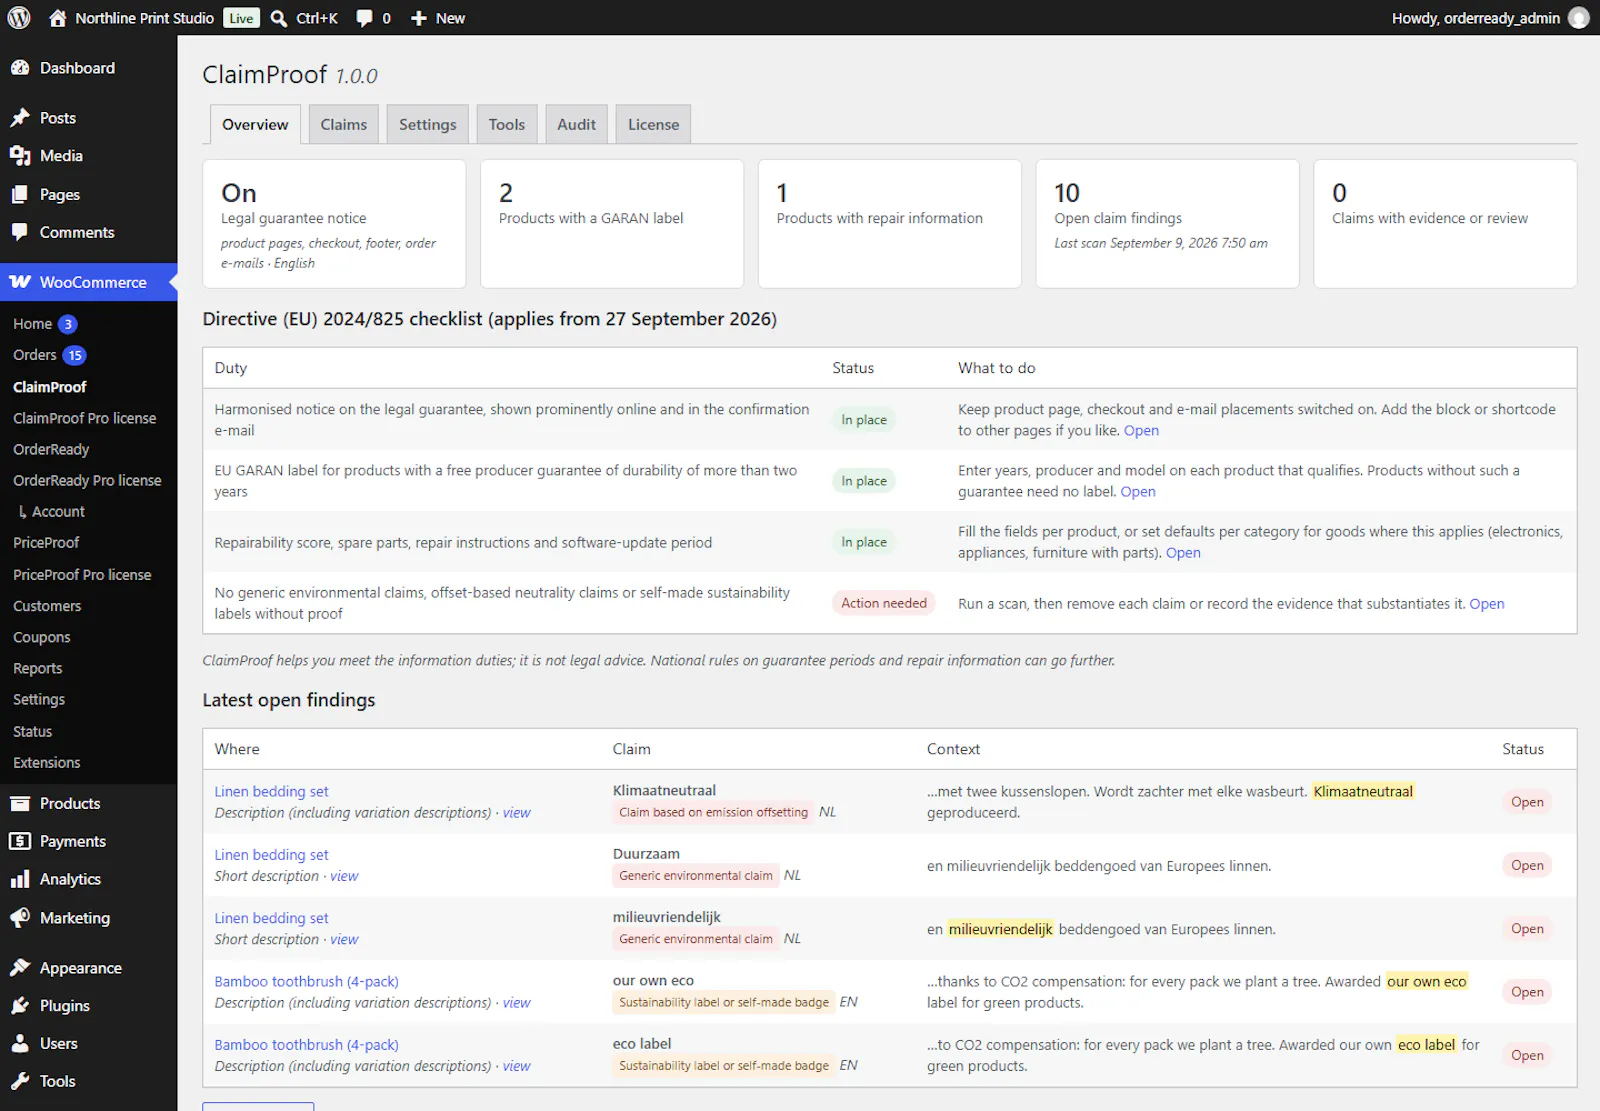Click view link in Duurzaam finding row
This screenshot has width=1600, height=1111.
point(344,876)
